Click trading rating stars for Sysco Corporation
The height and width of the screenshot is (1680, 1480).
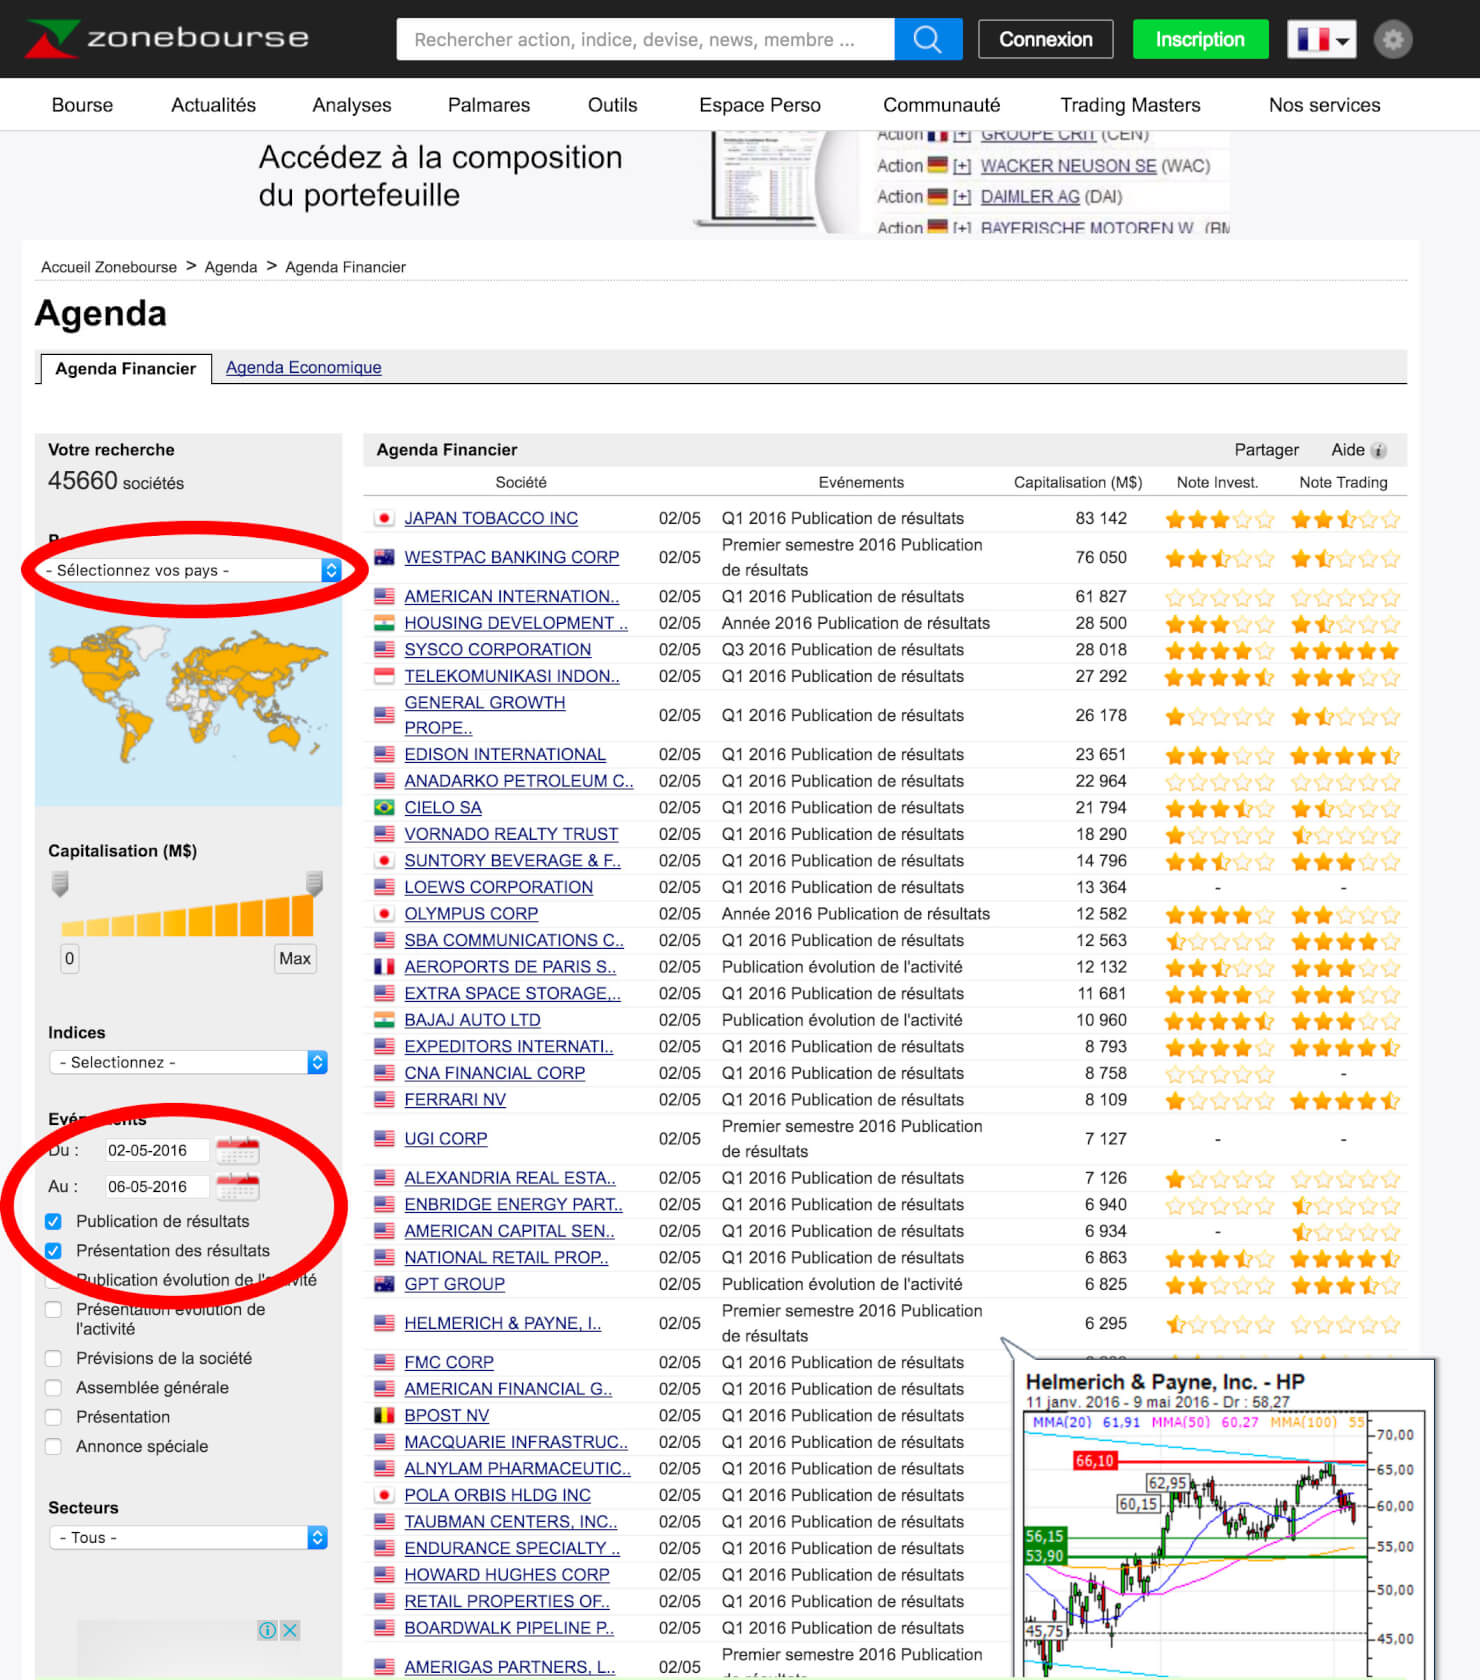pos(1345,650)
